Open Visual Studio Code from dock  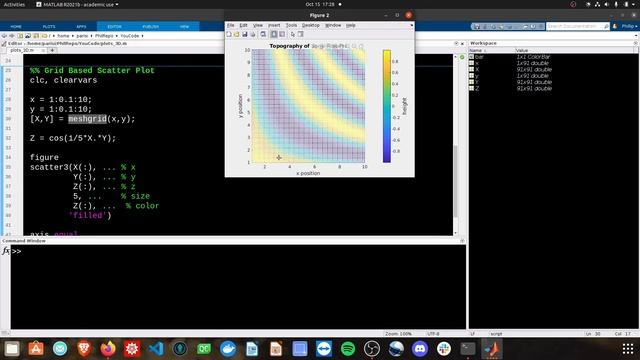[156, 349]
